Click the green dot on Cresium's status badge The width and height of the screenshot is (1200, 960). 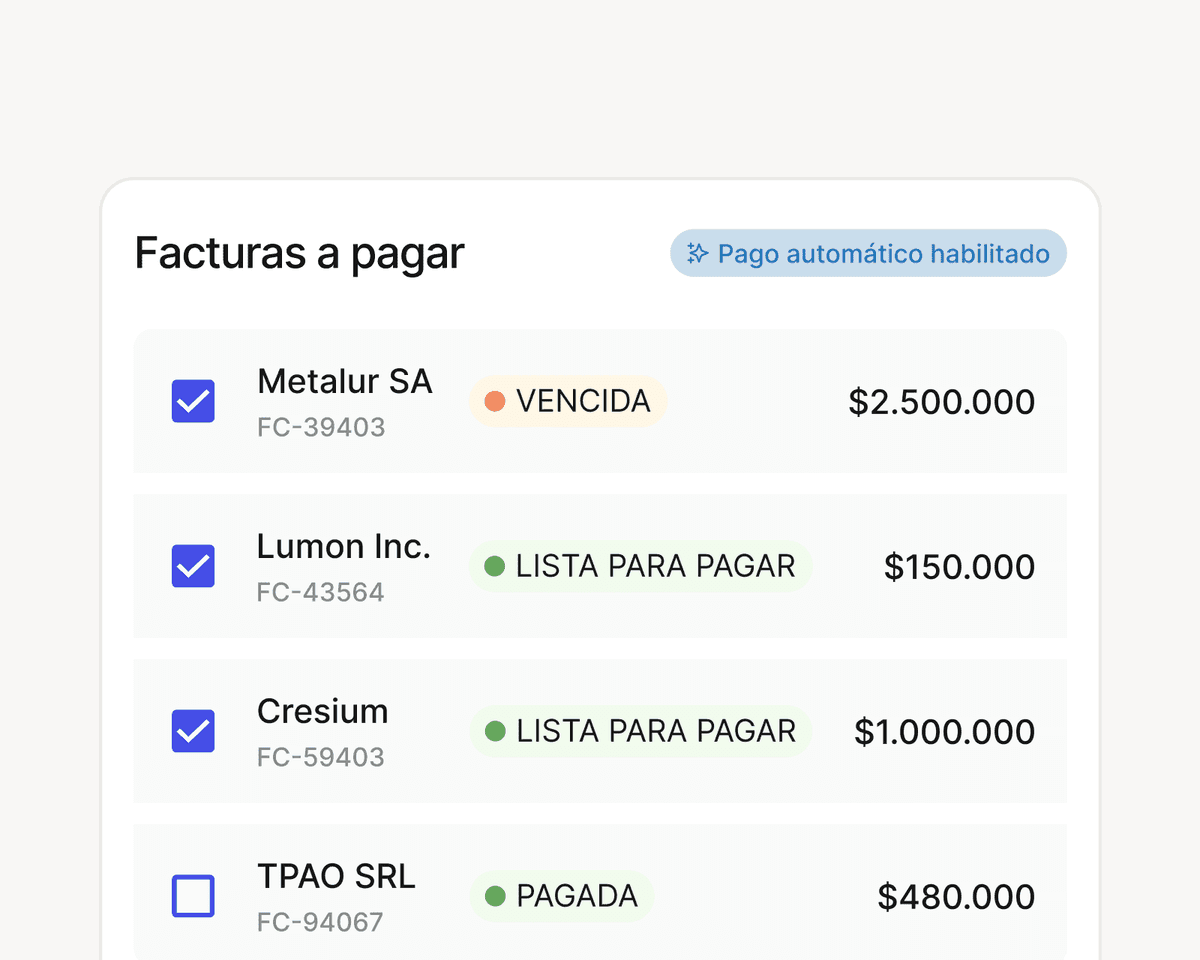(496, 731)
